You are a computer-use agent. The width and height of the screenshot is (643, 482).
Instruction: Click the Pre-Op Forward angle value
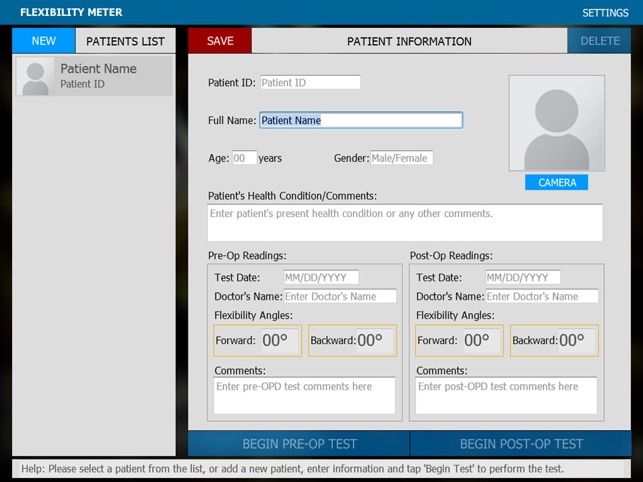click(x=280, y=340)
